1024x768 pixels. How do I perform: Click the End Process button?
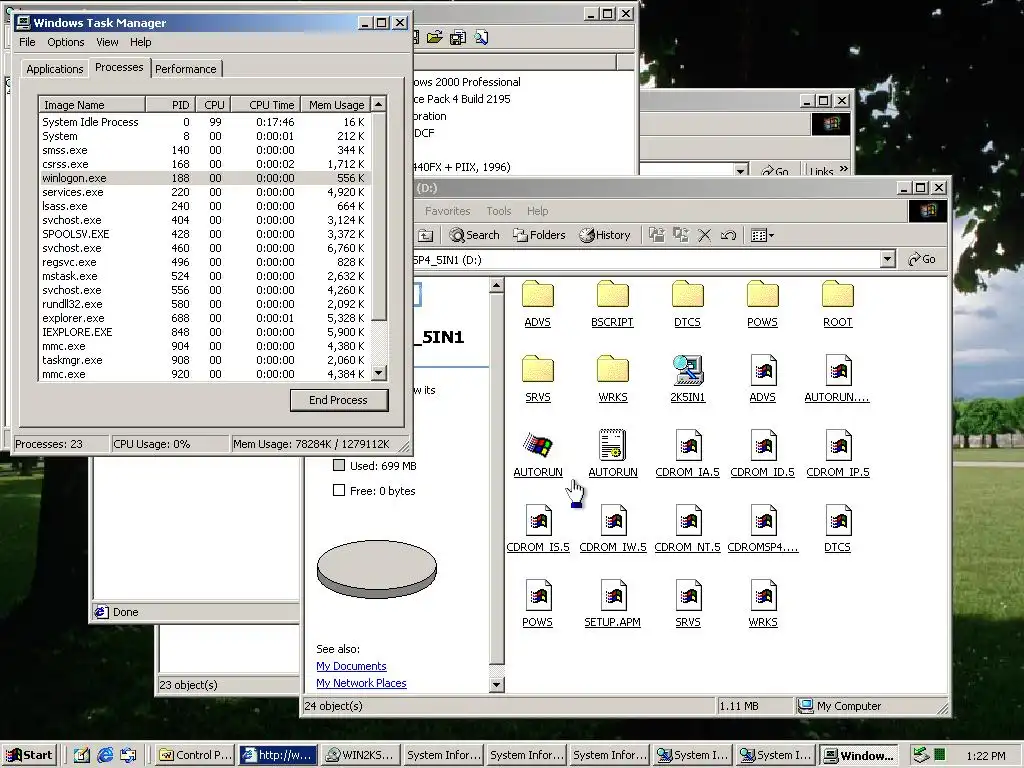(x=339, y=400)
